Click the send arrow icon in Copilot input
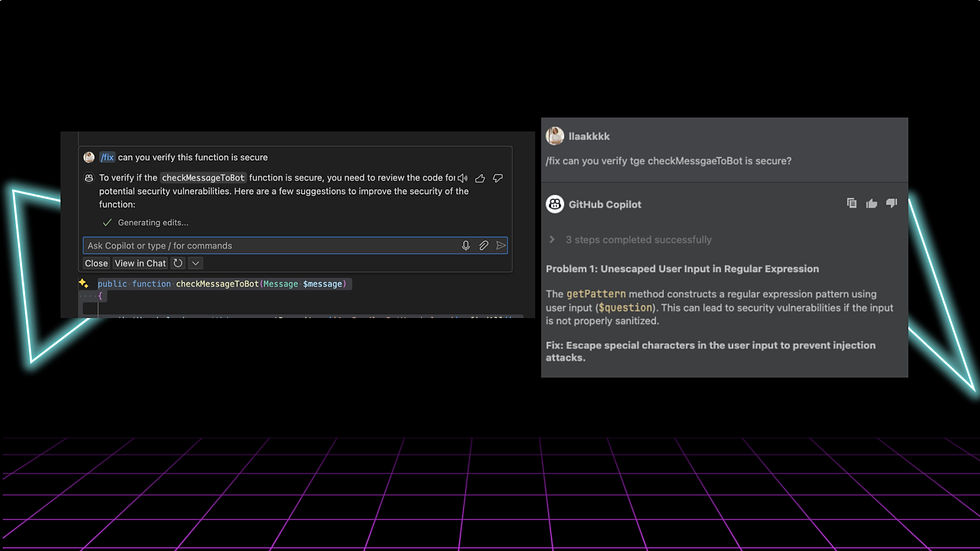Viewport: 980px width, 551px height. click(501, 246)
